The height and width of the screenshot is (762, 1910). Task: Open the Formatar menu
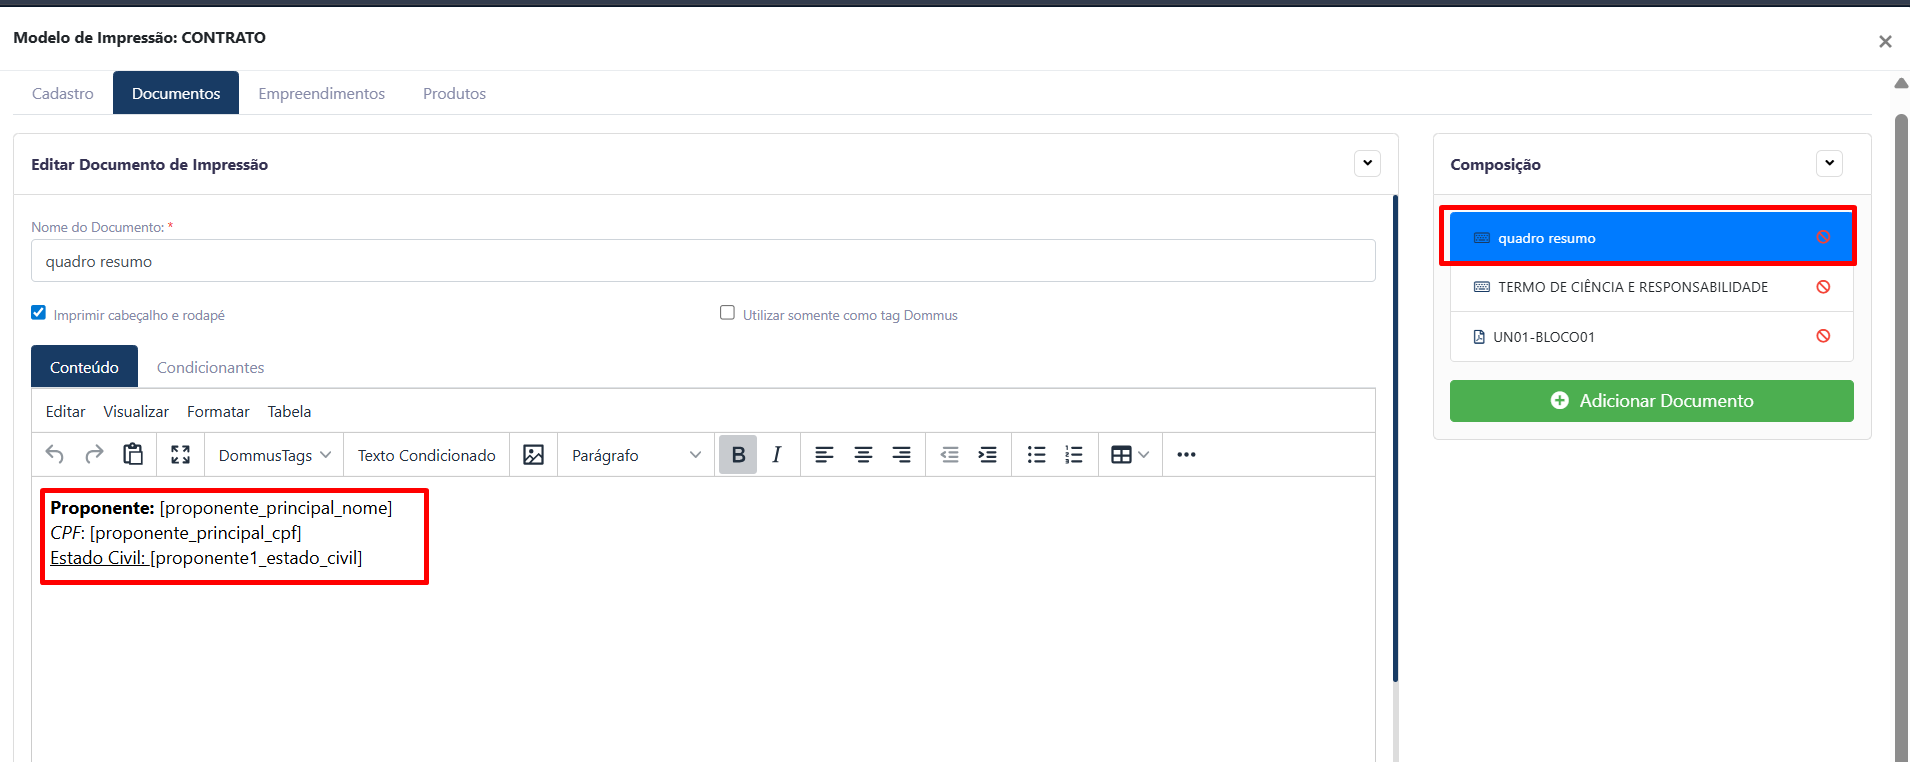pos(218,411)
